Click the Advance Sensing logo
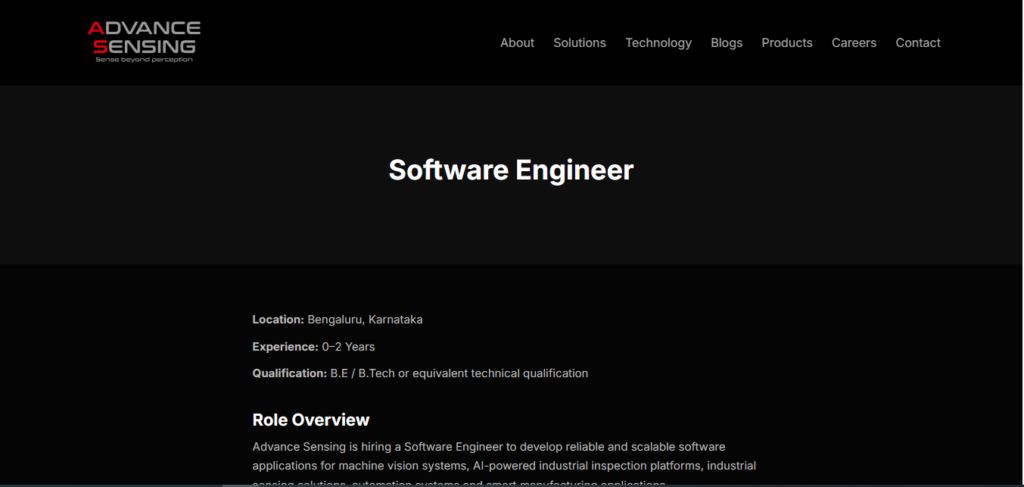This screenshot has width=1024, height=487. click(x=144, y=42)
